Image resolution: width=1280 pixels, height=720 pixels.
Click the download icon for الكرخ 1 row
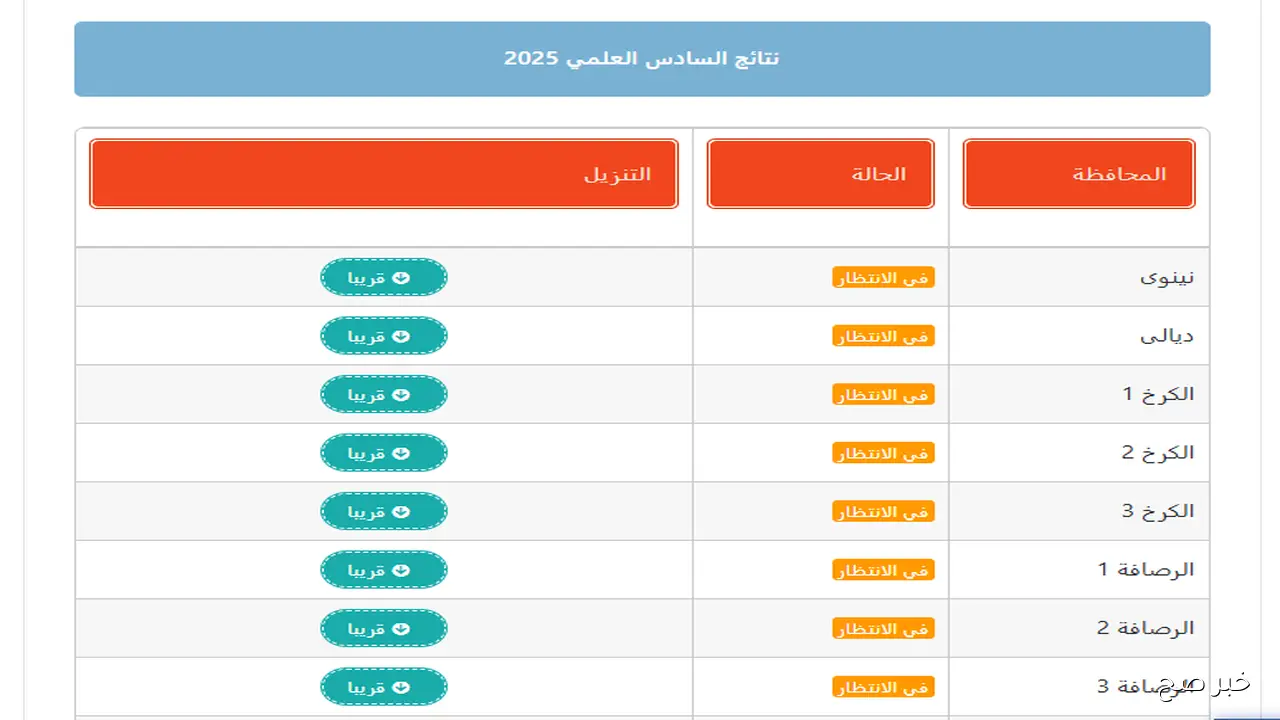[x=402, y=394]
